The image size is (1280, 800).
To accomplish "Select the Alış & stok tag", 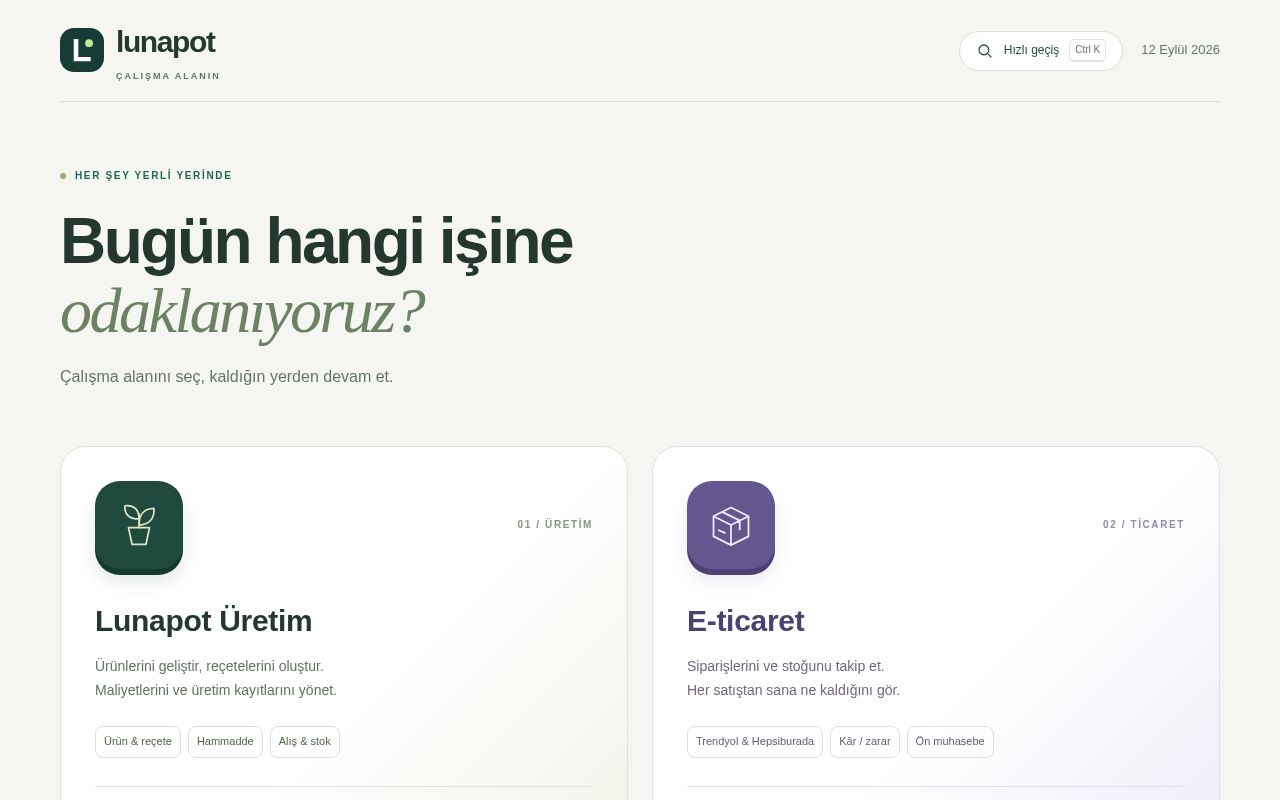I will [x=305, y=742].
